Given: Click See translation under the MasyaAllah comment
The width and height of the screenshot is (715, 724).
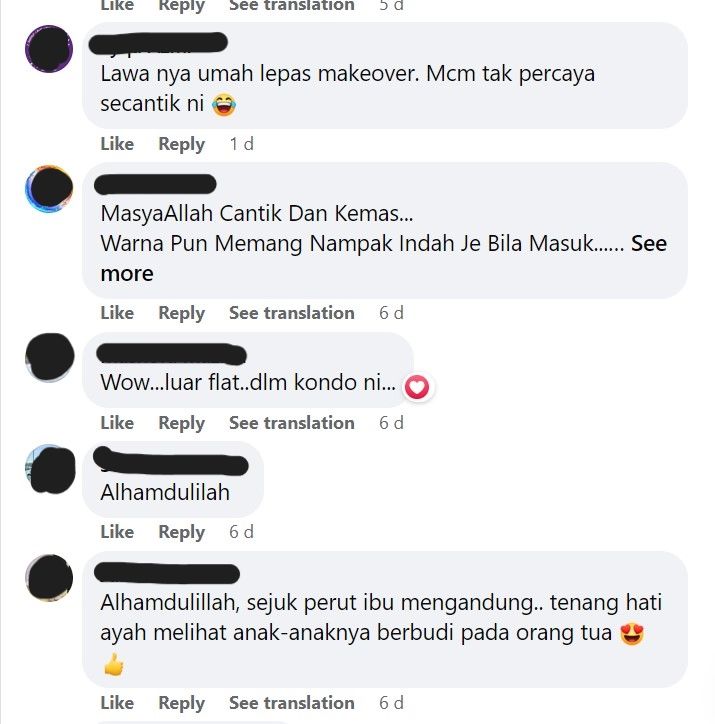Looking at the screenshot, I should coord(292,313).
